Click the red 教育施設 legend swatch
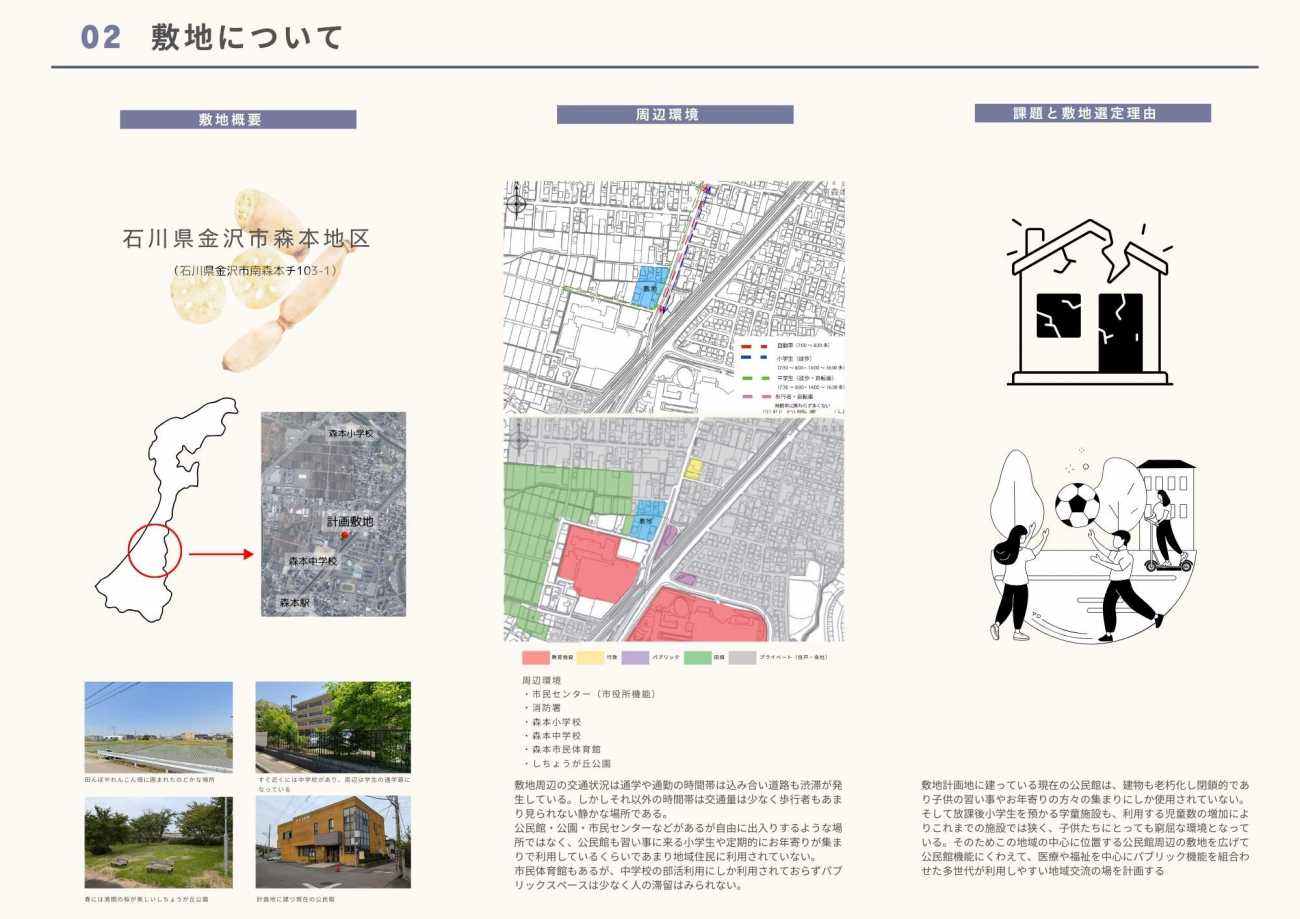Screen dimensions: 1300x919 tap(536, 658)
